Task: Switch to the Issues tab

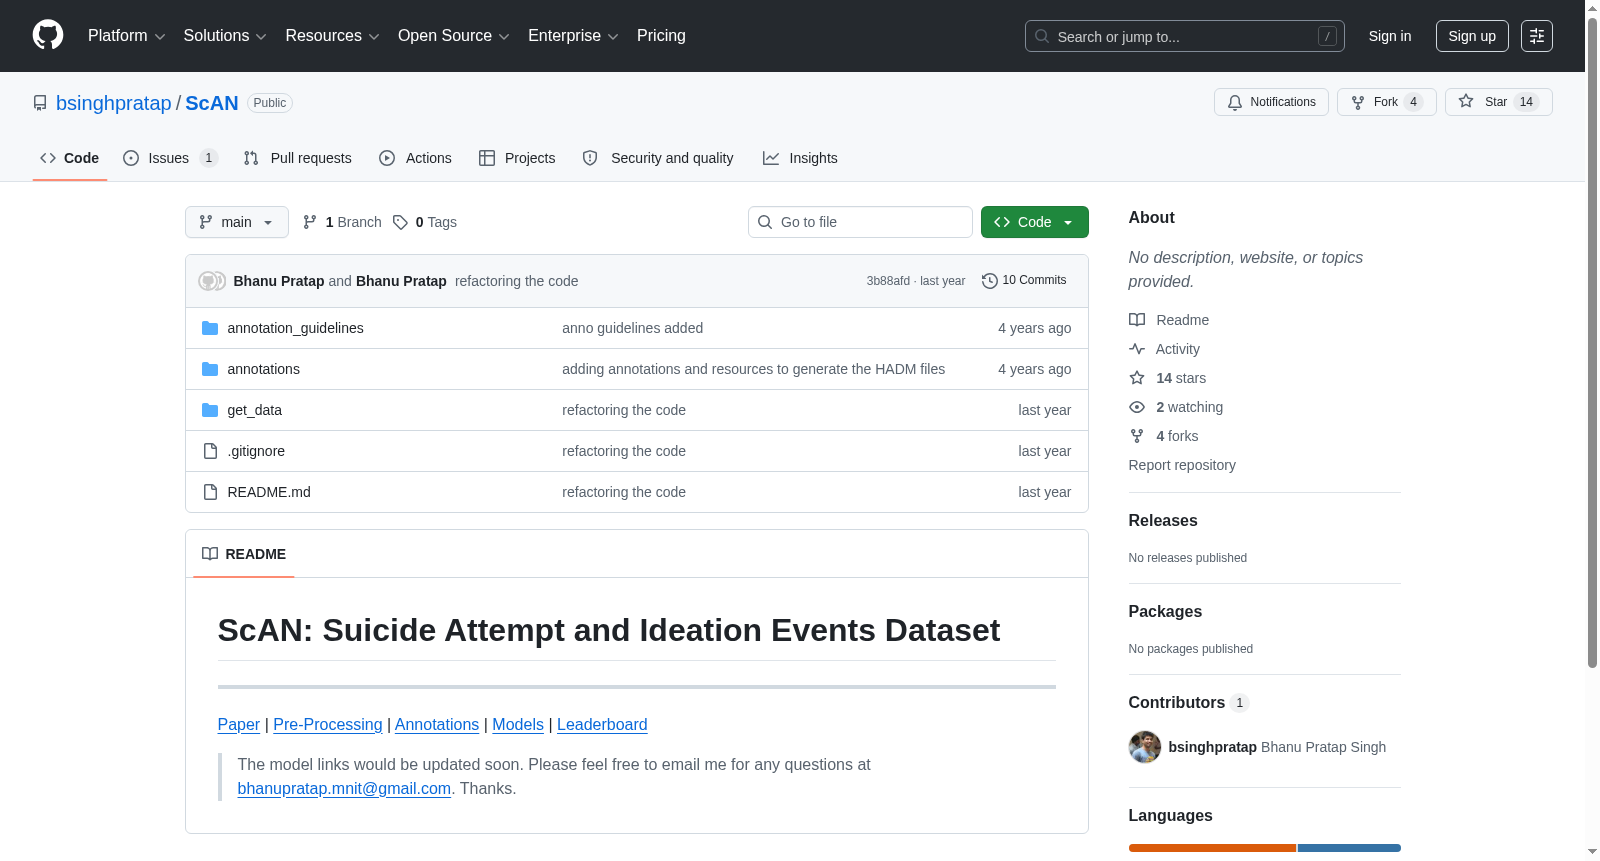Action: pyautogui.click(x=170, y=158)
